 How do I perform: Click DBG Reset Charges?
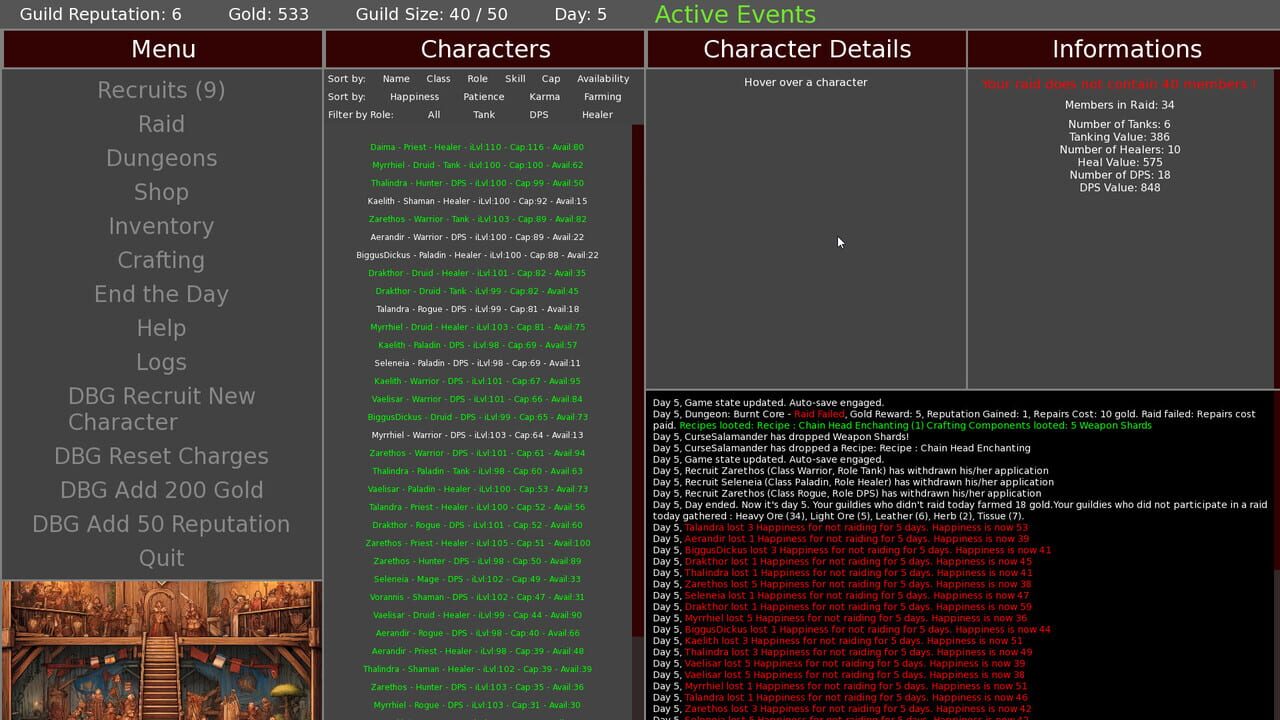[x=161, y=456]
